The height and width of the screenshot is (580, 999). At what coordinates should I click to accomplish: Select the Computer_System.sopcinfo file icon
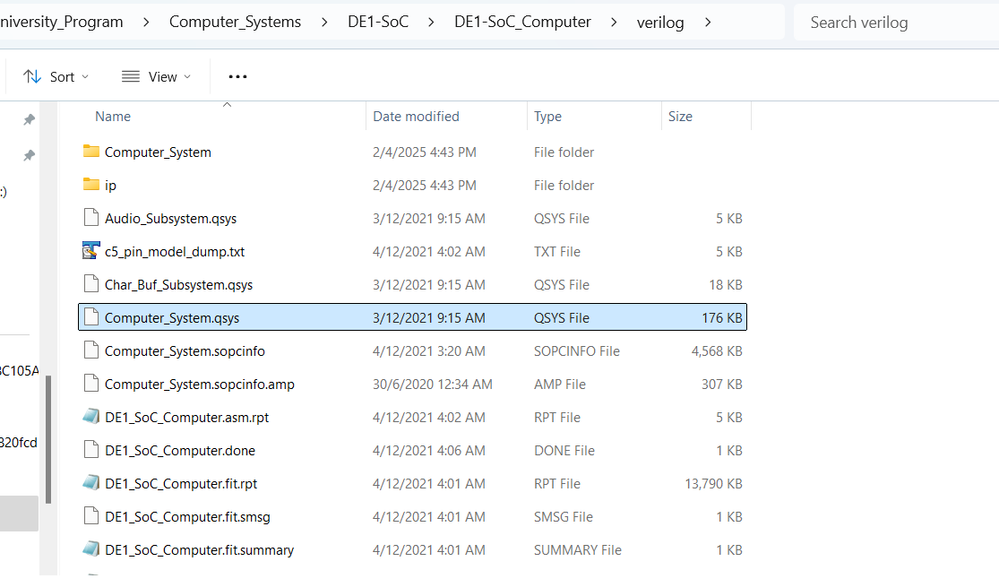(x=91, y=350)
